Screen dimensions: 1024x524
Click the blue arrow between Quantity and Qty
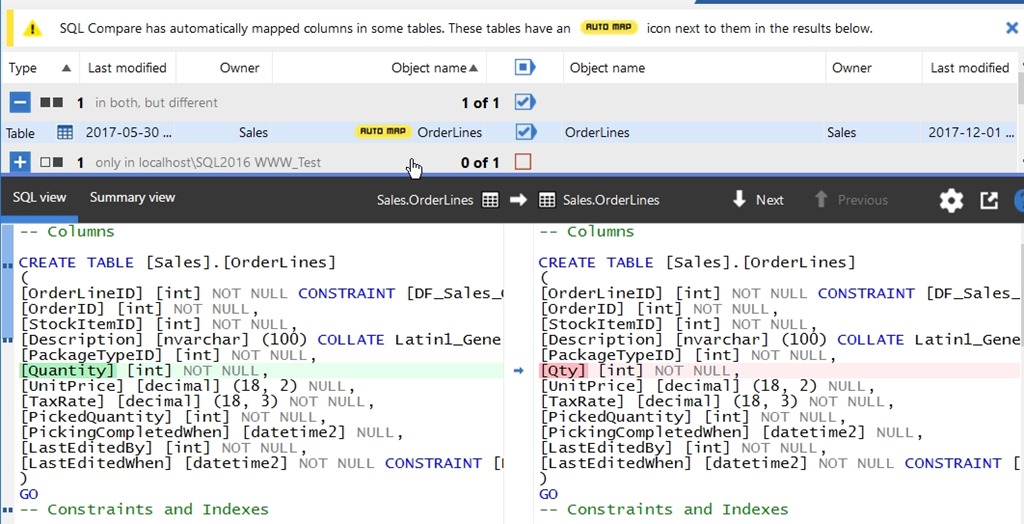pyautogui.click(x=518, y=371)
